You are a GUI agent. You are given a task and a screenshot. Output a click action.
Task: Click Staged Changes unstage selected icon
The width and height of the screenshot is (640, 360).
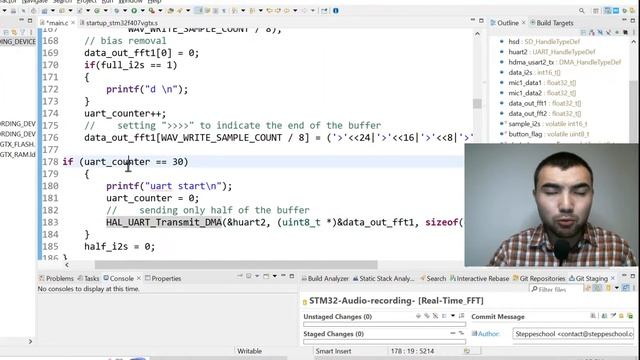tap(453, 333)
